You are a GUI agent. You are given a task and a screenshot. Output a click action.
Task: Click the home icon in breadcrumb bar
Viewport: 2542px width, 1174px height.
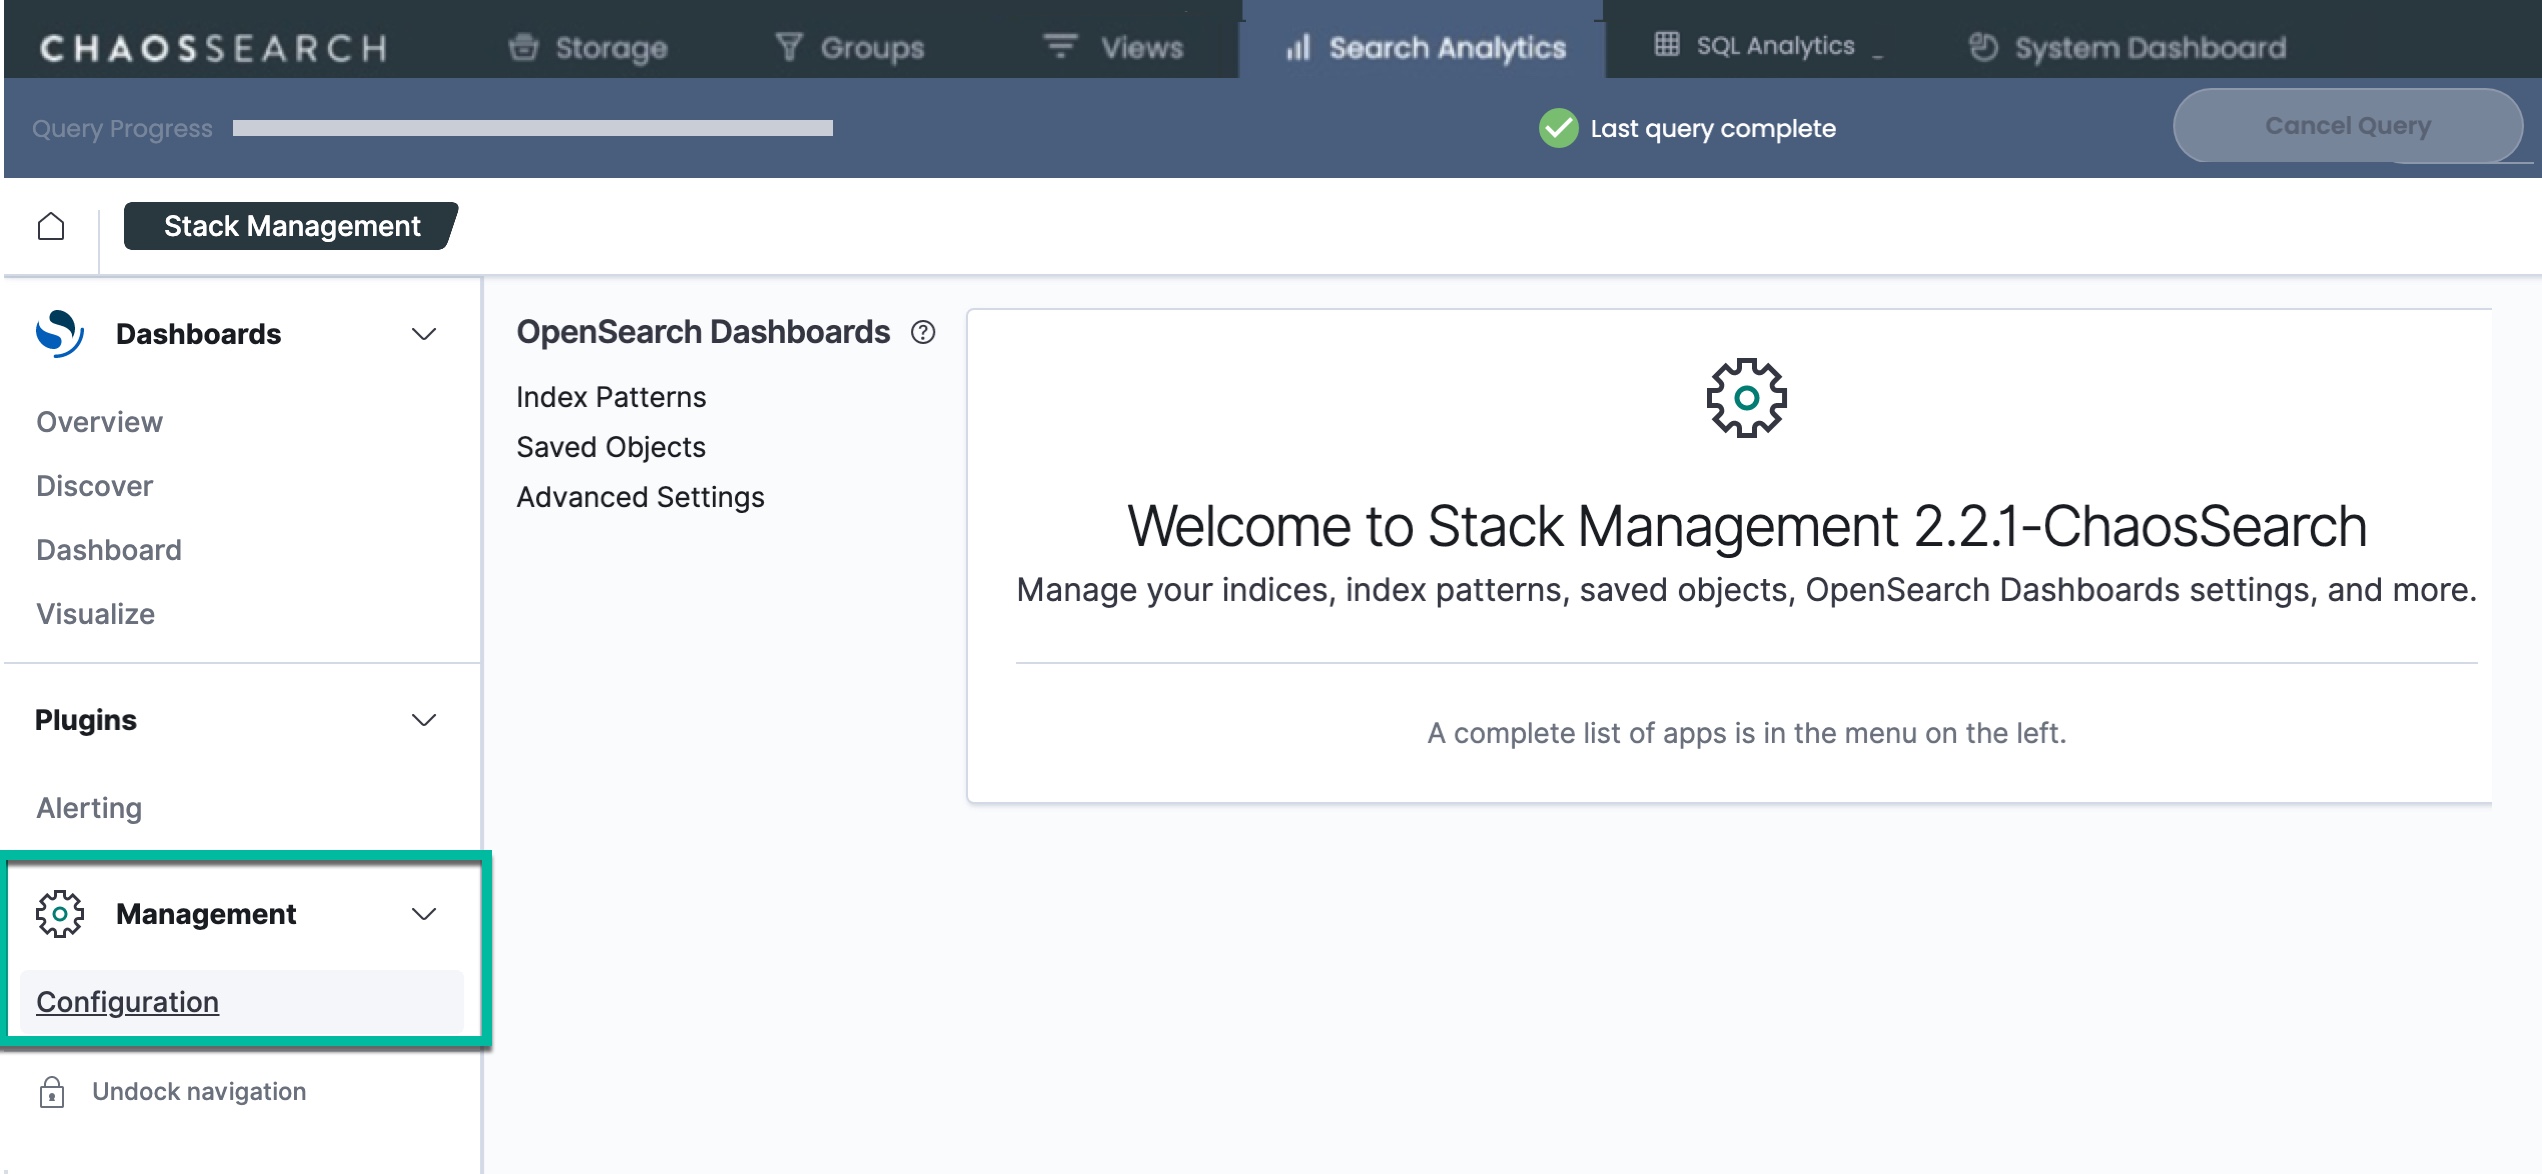(x=51, y=227)
